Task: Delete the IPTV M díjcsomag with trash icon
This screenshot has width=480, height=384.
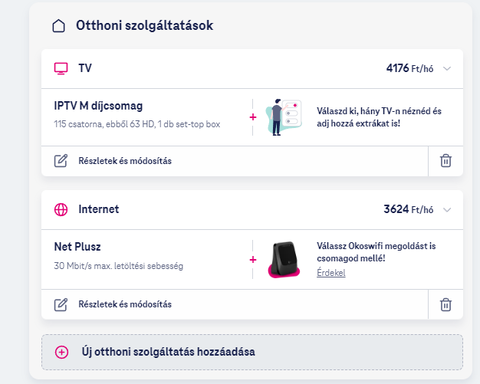Action: point(446,161)
